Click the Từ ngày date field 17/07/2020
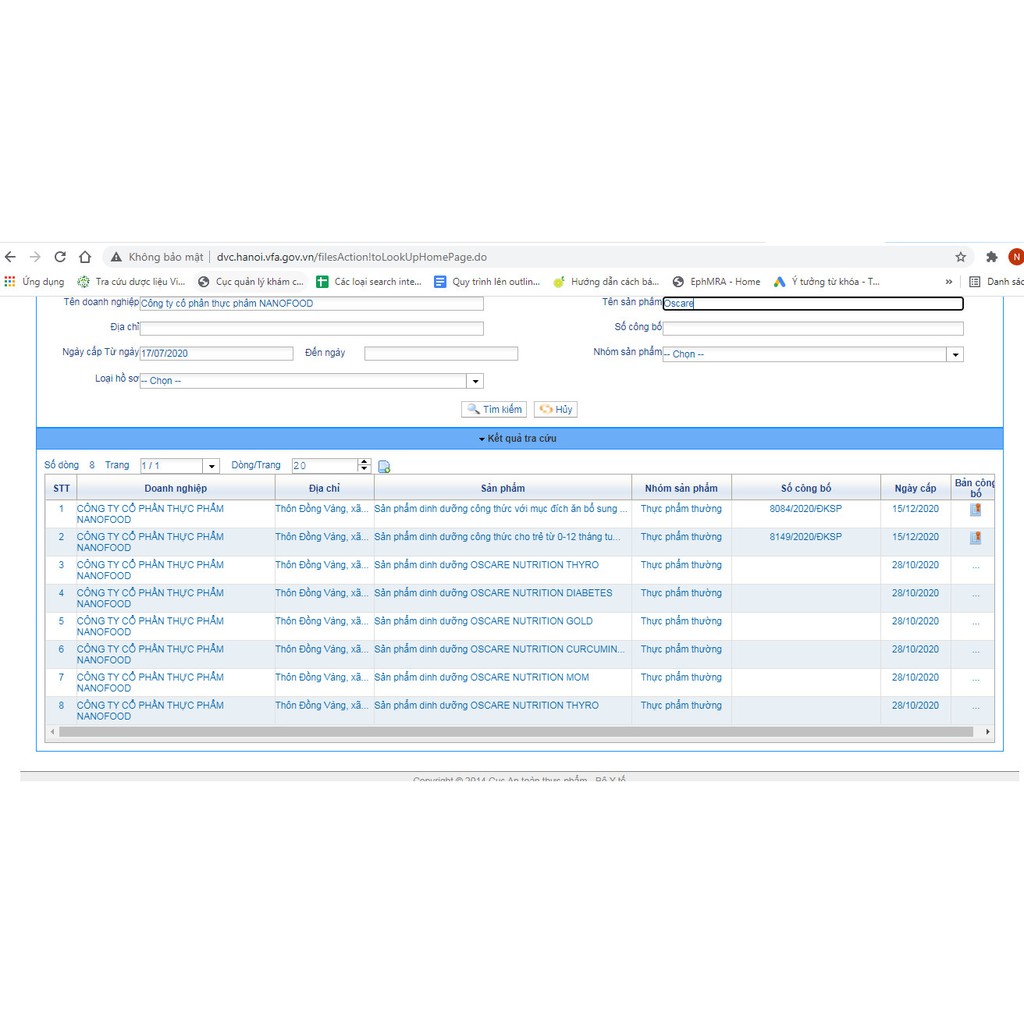 pos(216,353)
